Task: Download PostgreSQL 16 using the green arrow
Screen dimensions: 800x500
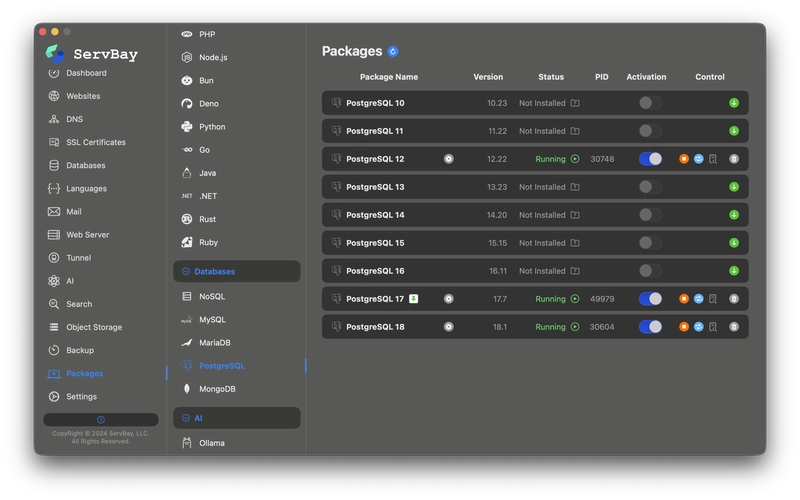Action: [734, 271]
